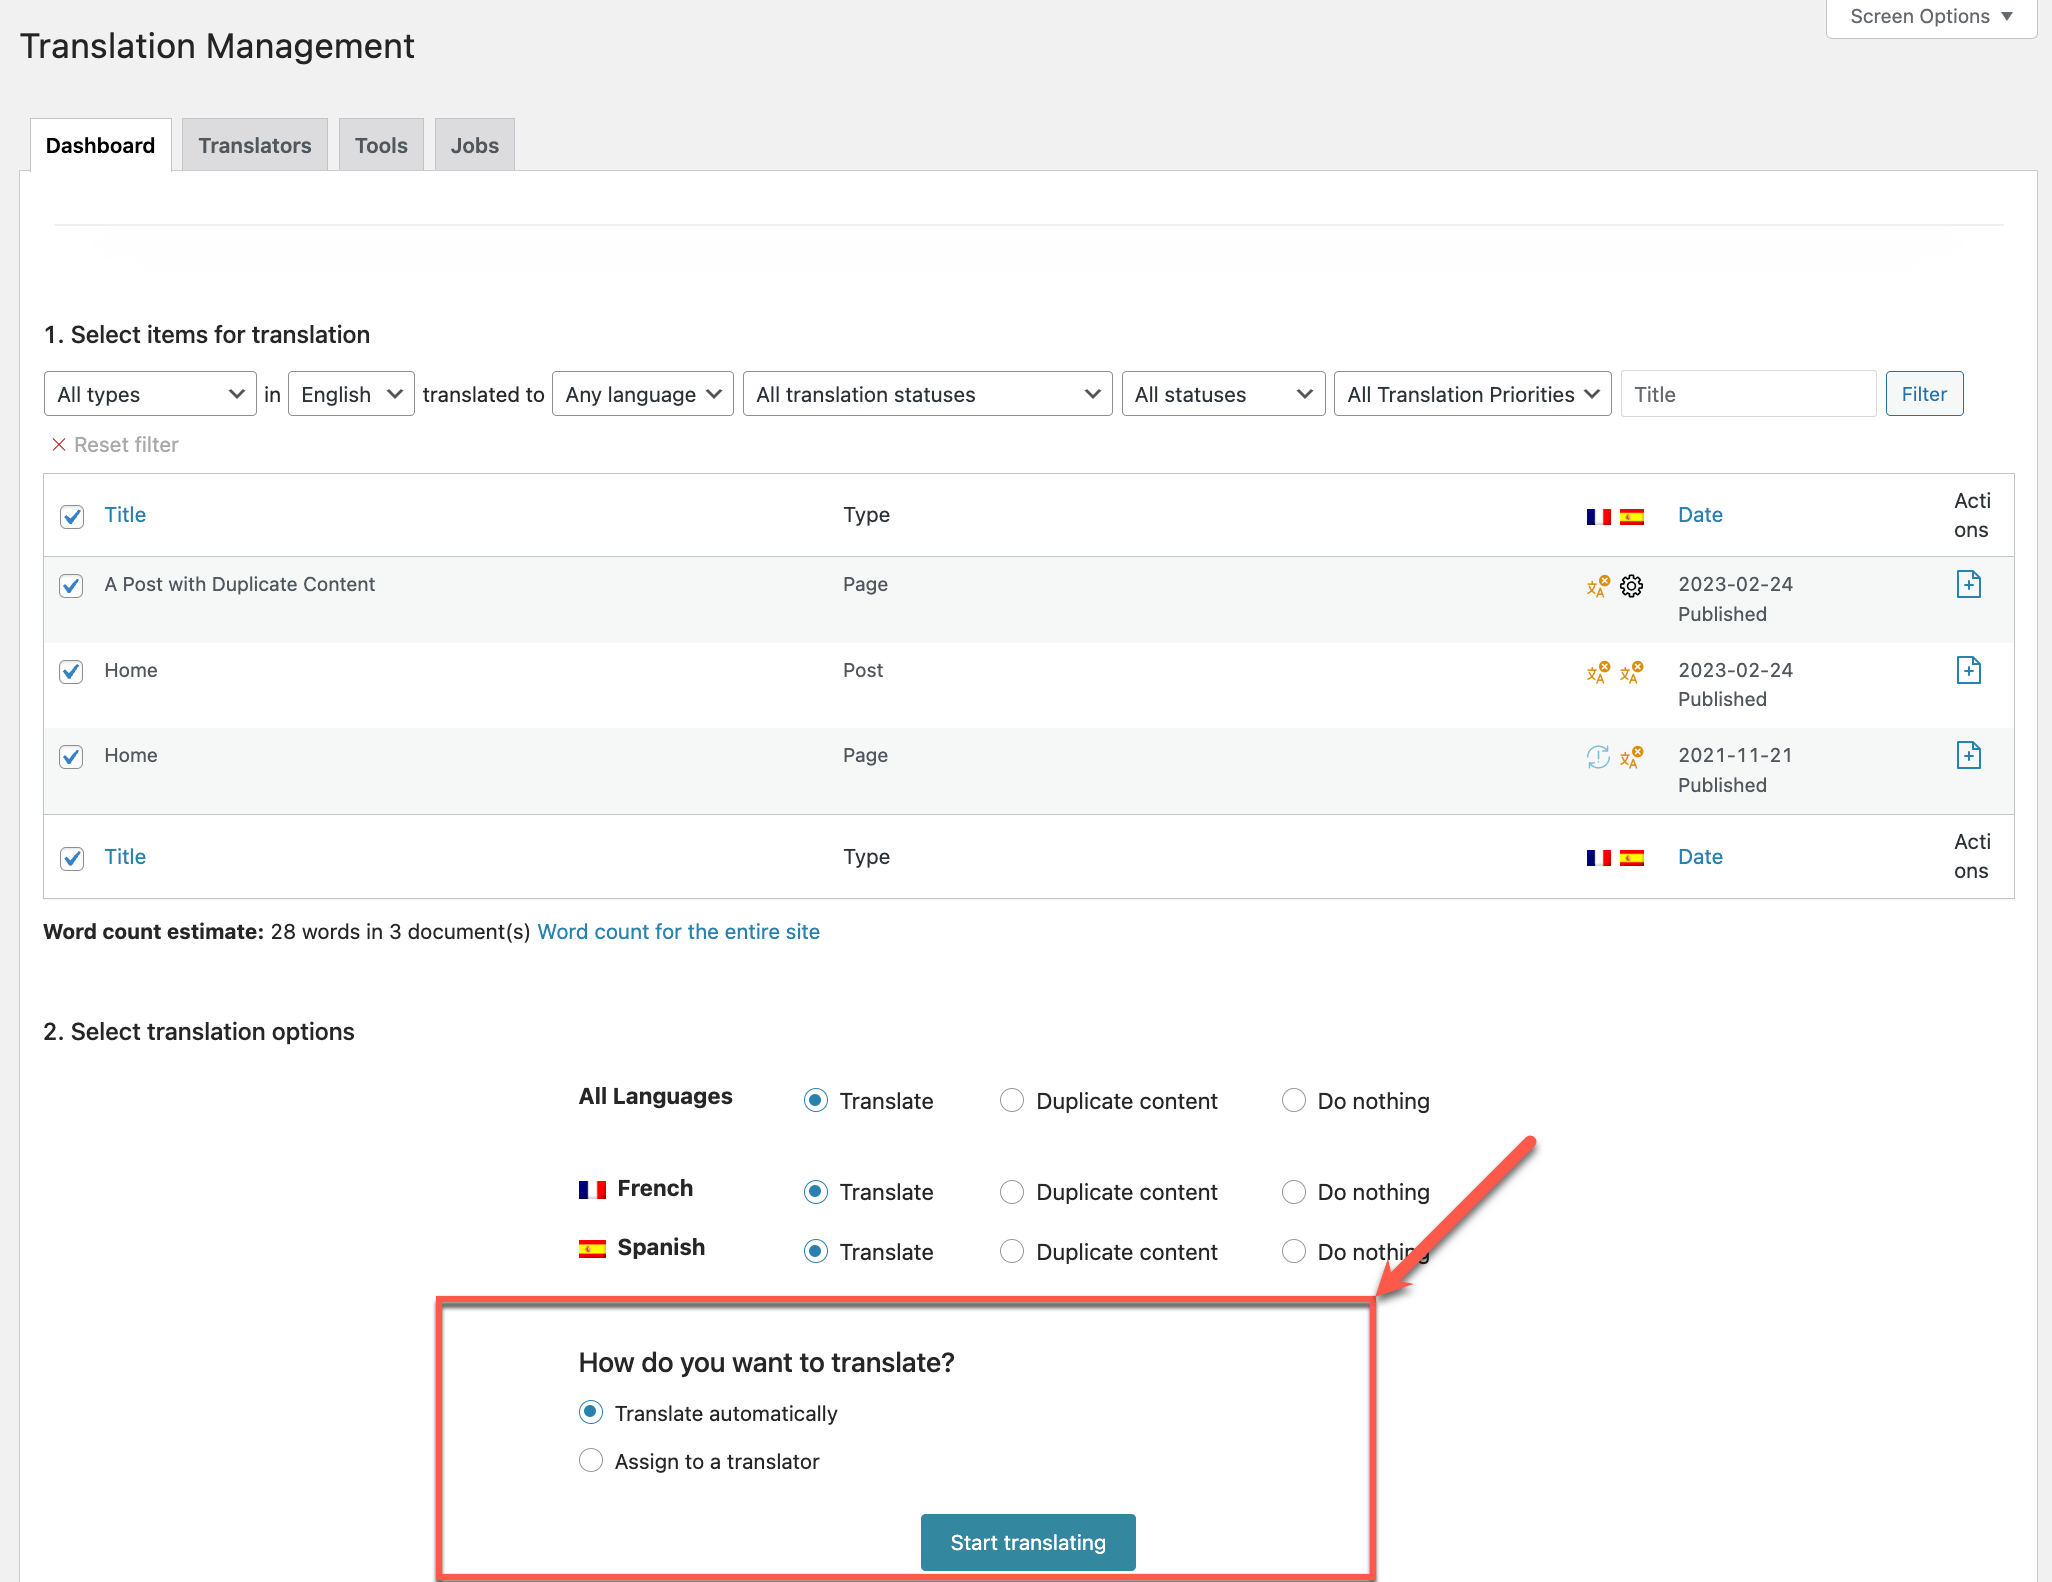Uncheck the row checkbox for Home post
Viewport: 2052px width, 1582px height.
pyautogui.click(x=71, y=671)
